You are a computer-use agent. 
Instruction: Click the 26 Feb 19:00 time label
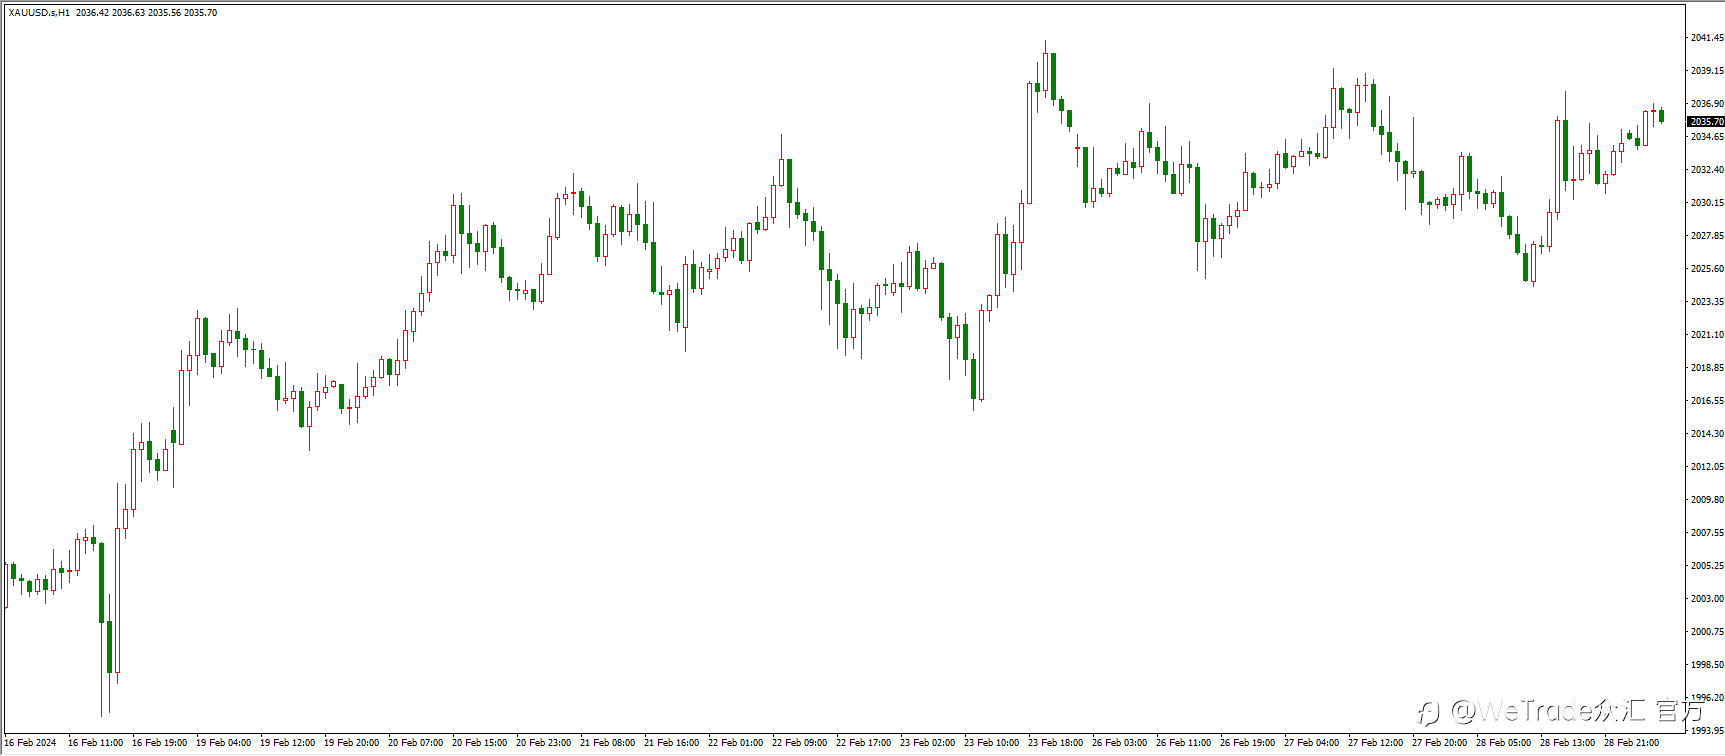click(1247, 743)
